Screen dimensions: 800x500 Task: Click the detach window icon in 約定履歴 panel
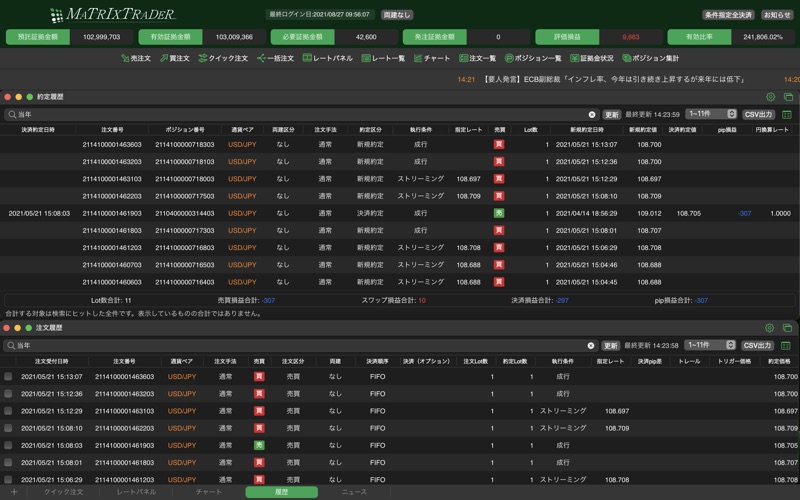(x=788, y=96)
